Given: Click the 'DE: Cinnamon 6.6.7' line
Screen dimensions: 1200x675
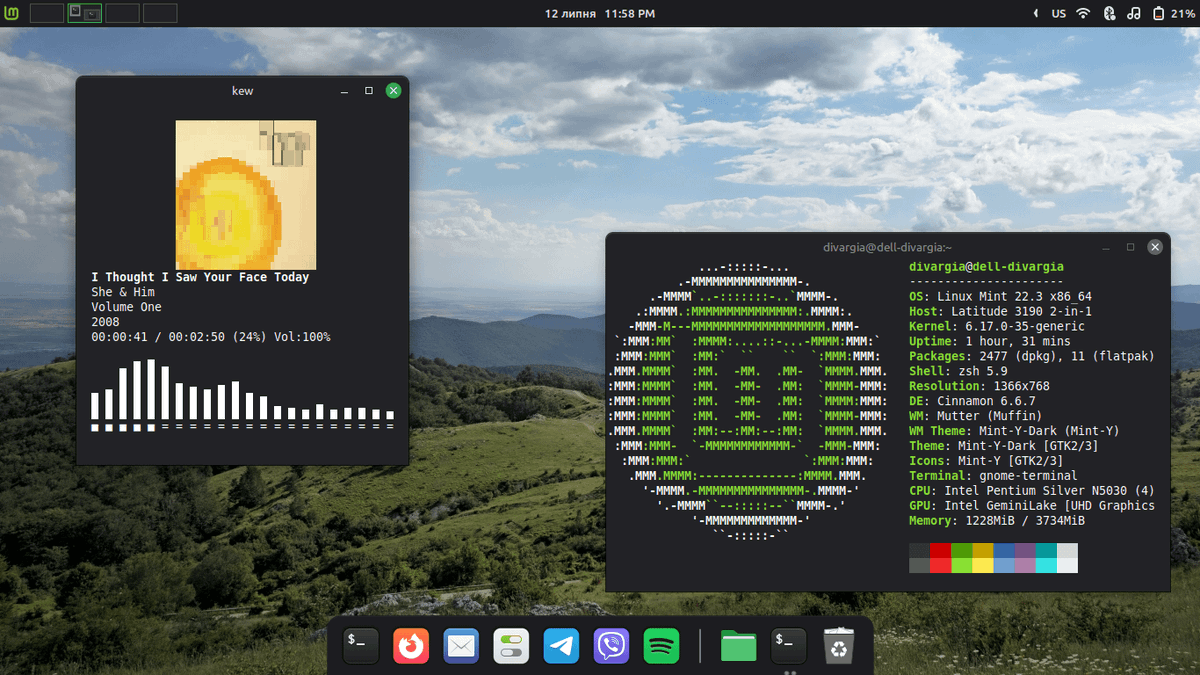Looking at the screenshot, I should pyautogui.click(x=972, y=401).
